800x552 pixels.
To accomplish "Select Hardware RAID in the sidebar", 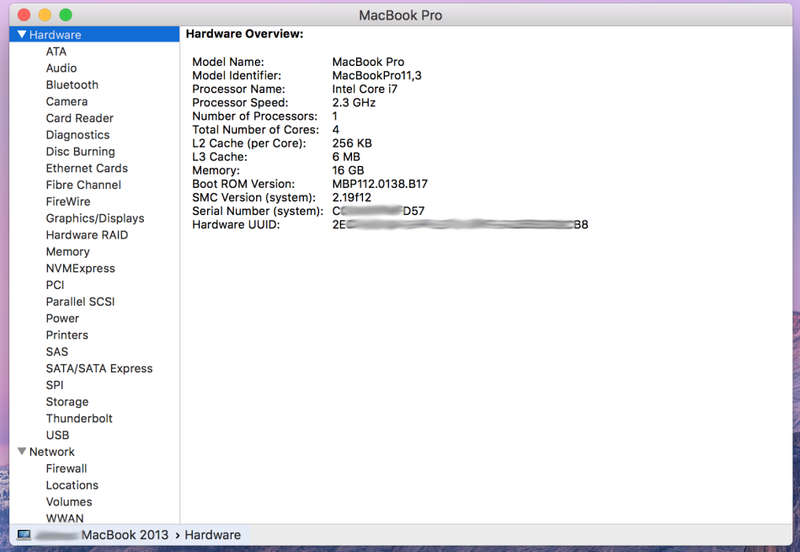I will tap(87, 235).
